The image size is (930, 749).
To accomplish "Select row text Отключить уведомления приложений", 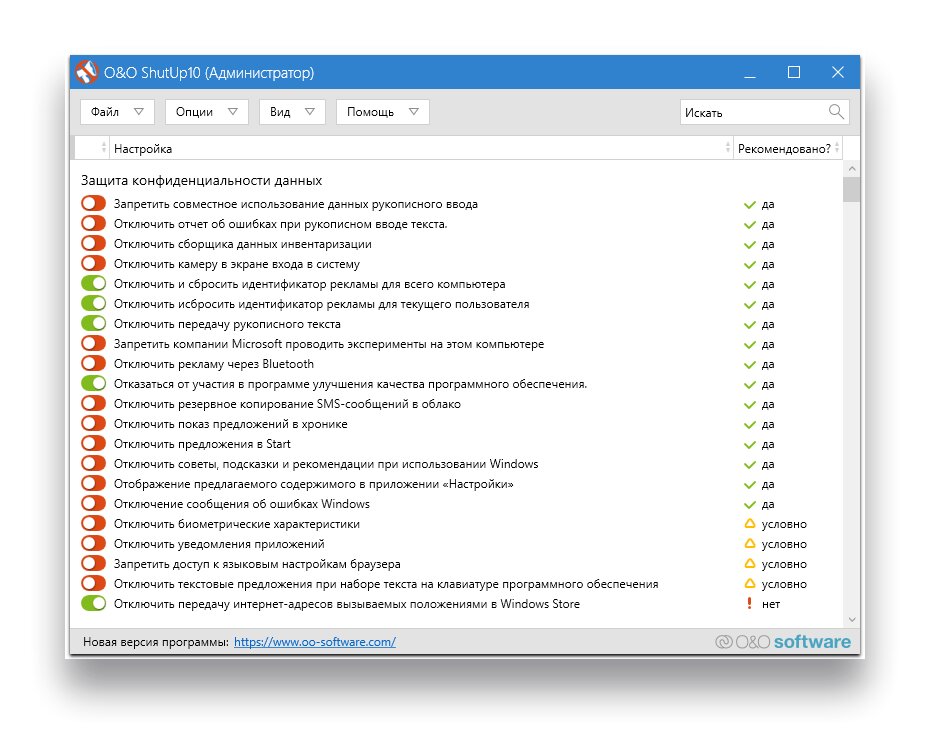I will point(219,544).
